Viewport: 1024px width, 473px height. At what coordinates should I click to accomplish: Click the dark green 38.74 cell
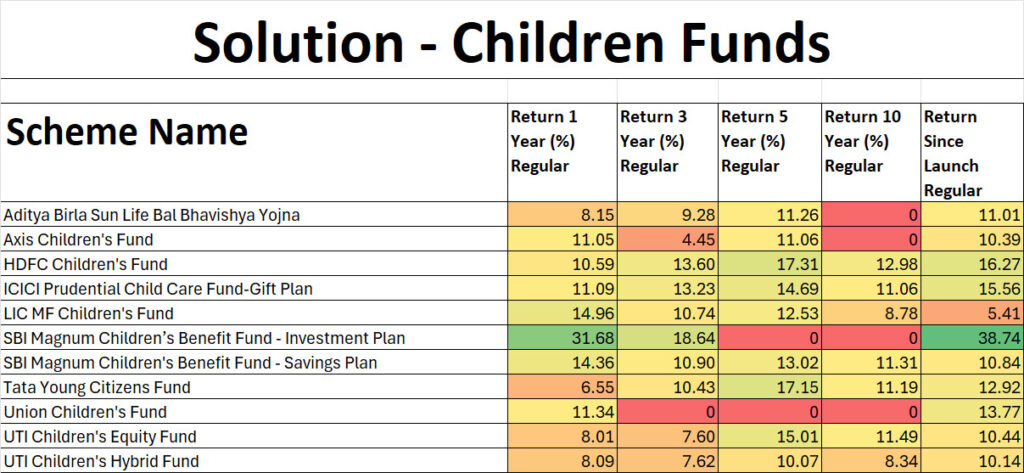[x=972, y=338]
